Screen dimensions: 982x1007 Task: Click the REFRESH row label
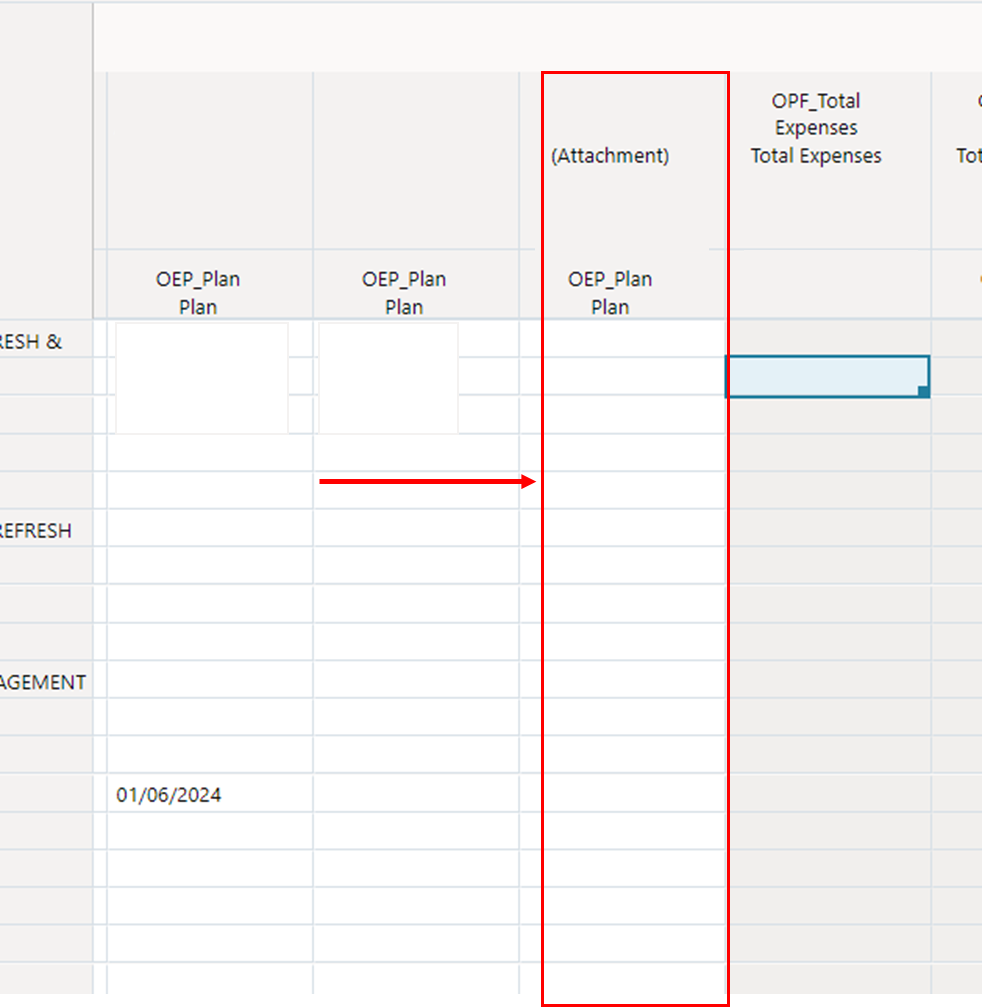pos(38,531)
